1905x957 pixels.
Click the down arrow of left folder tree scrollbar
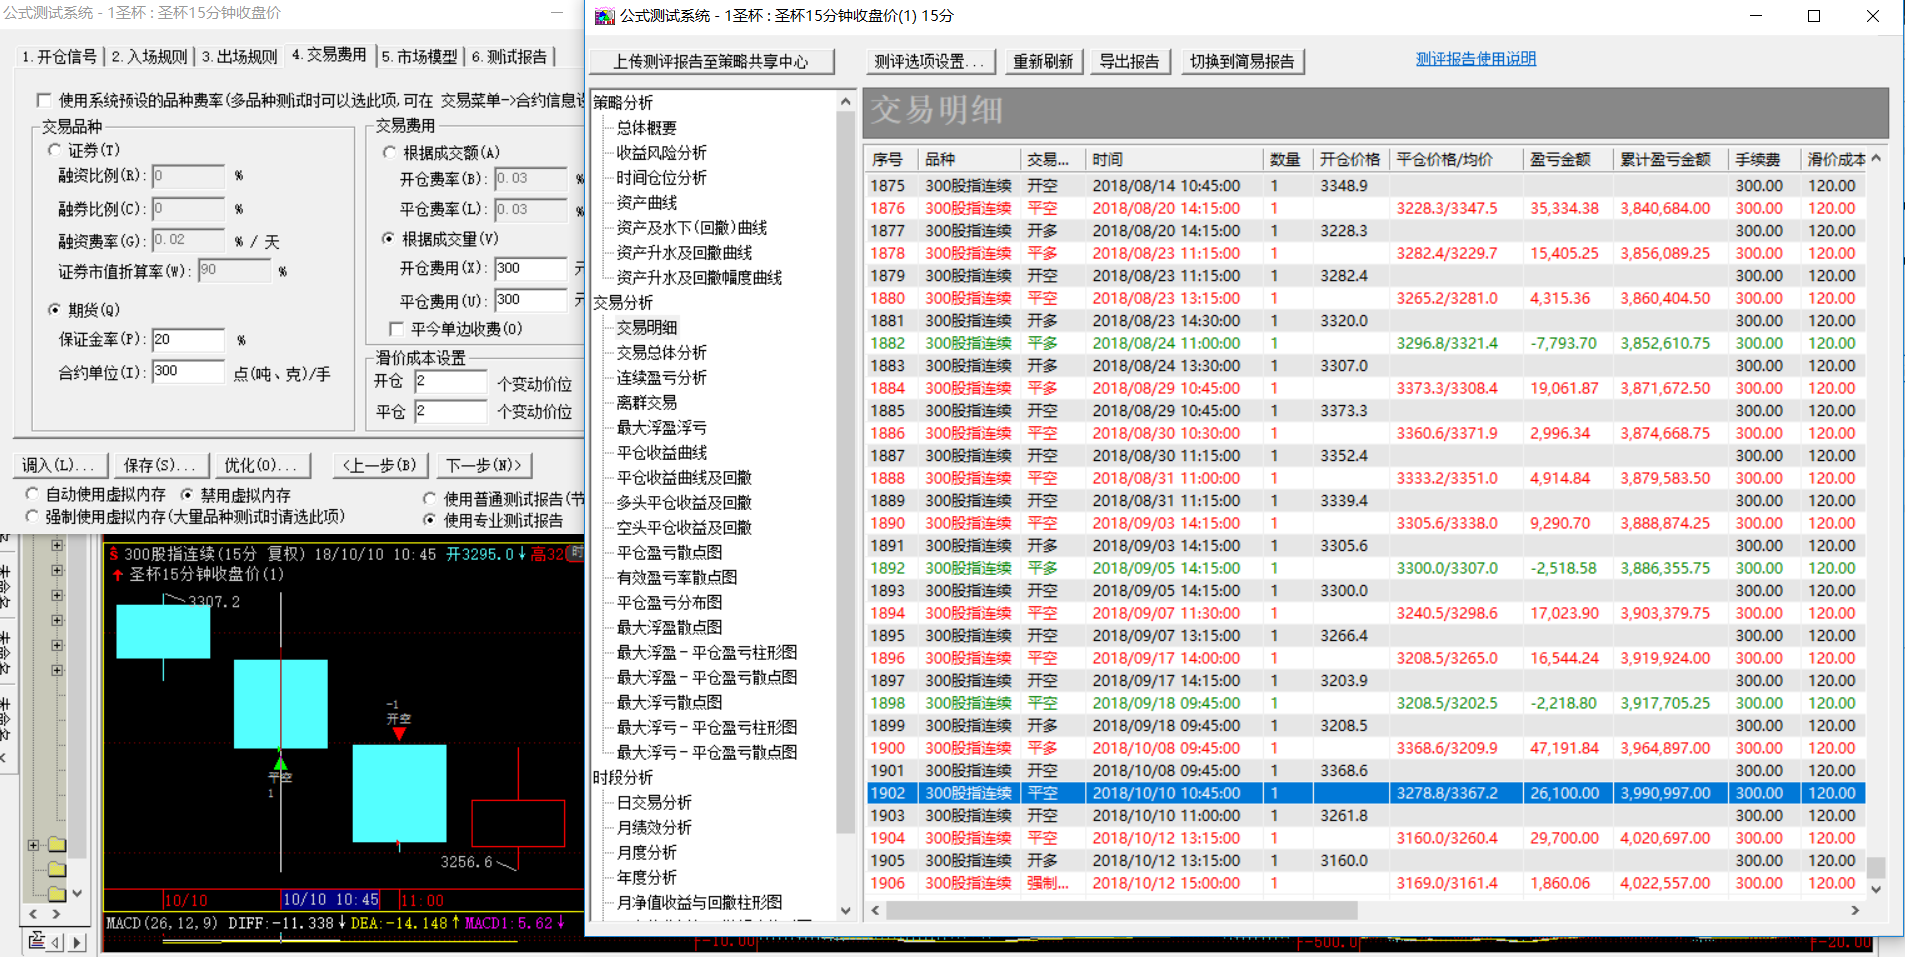(x=77, y=893)
